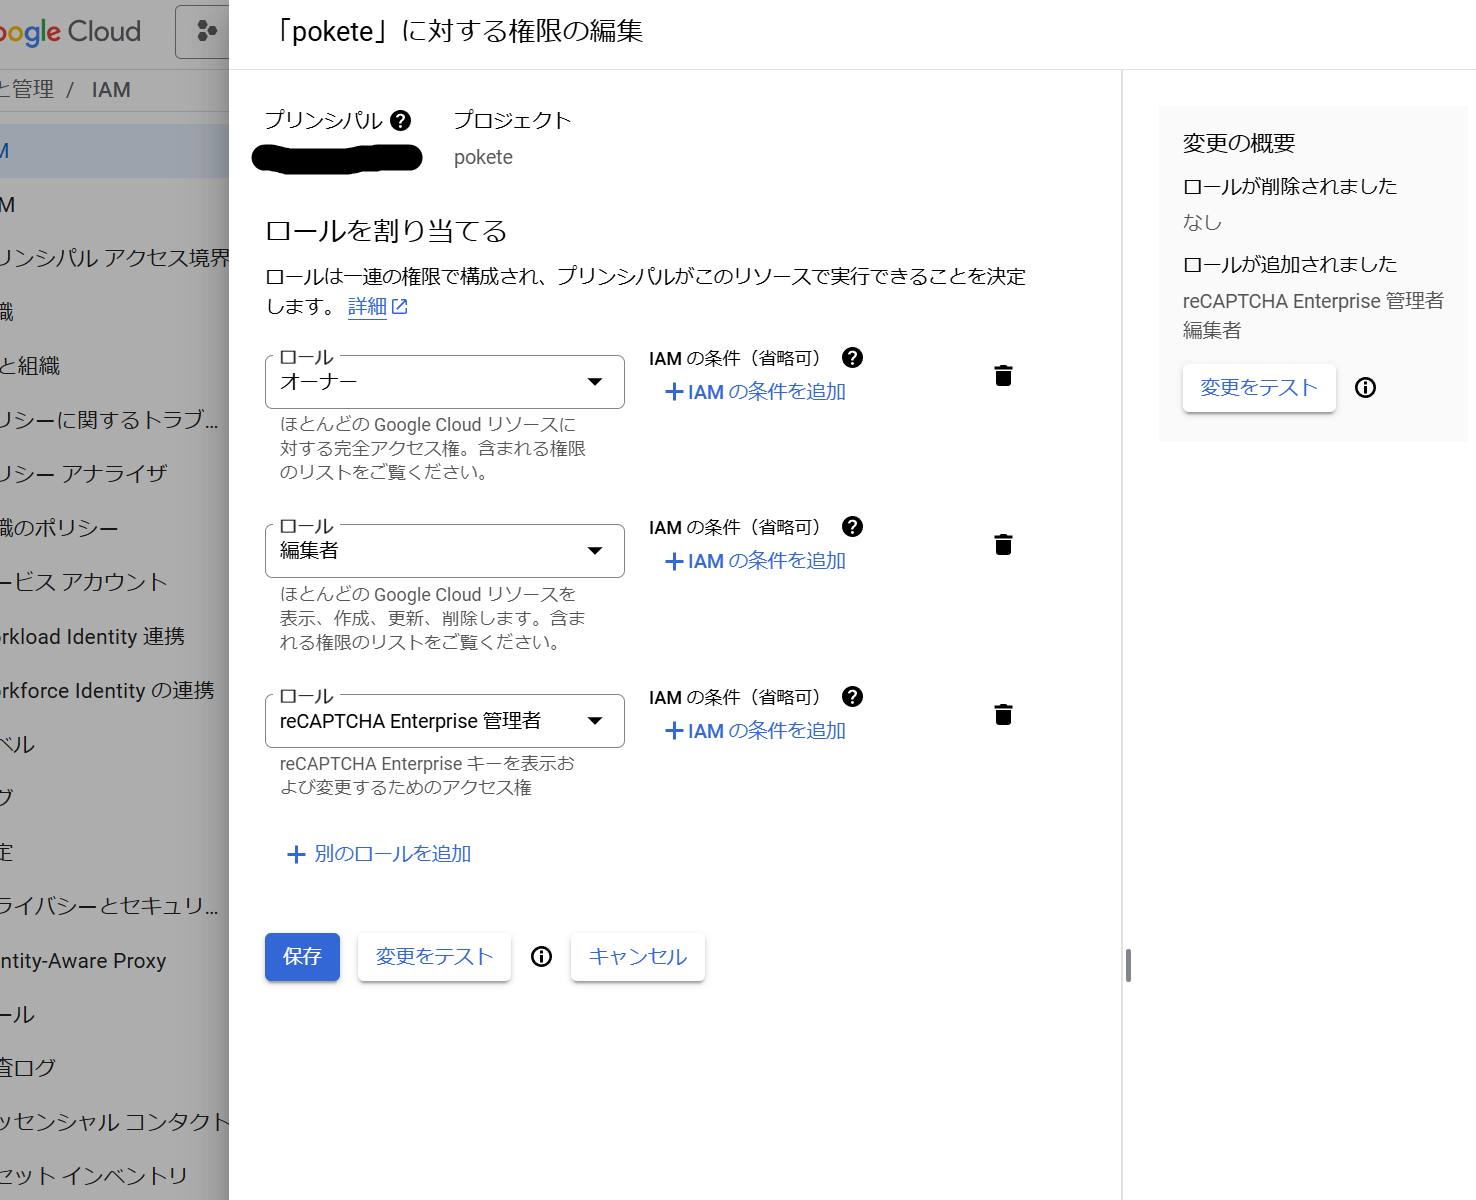This screenshot has height=1200, width=1476.
Task: Click info icon beside bottom 変更をテスト button
Action: pyautogui.click(x=541, y=957)
